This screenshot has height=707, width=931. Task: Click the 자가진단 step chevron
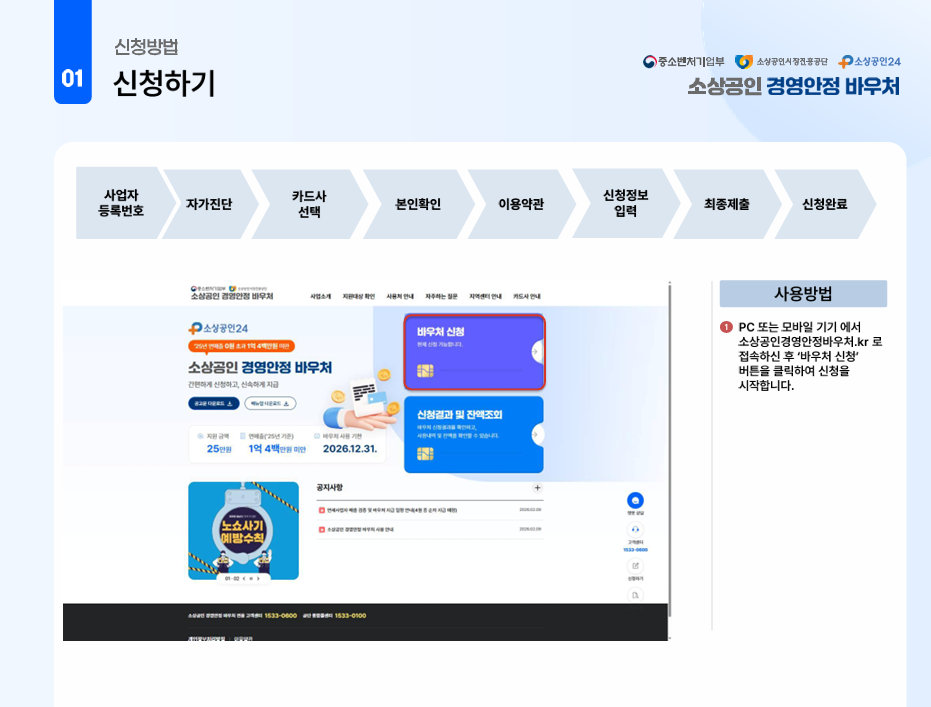coord(209,204)
